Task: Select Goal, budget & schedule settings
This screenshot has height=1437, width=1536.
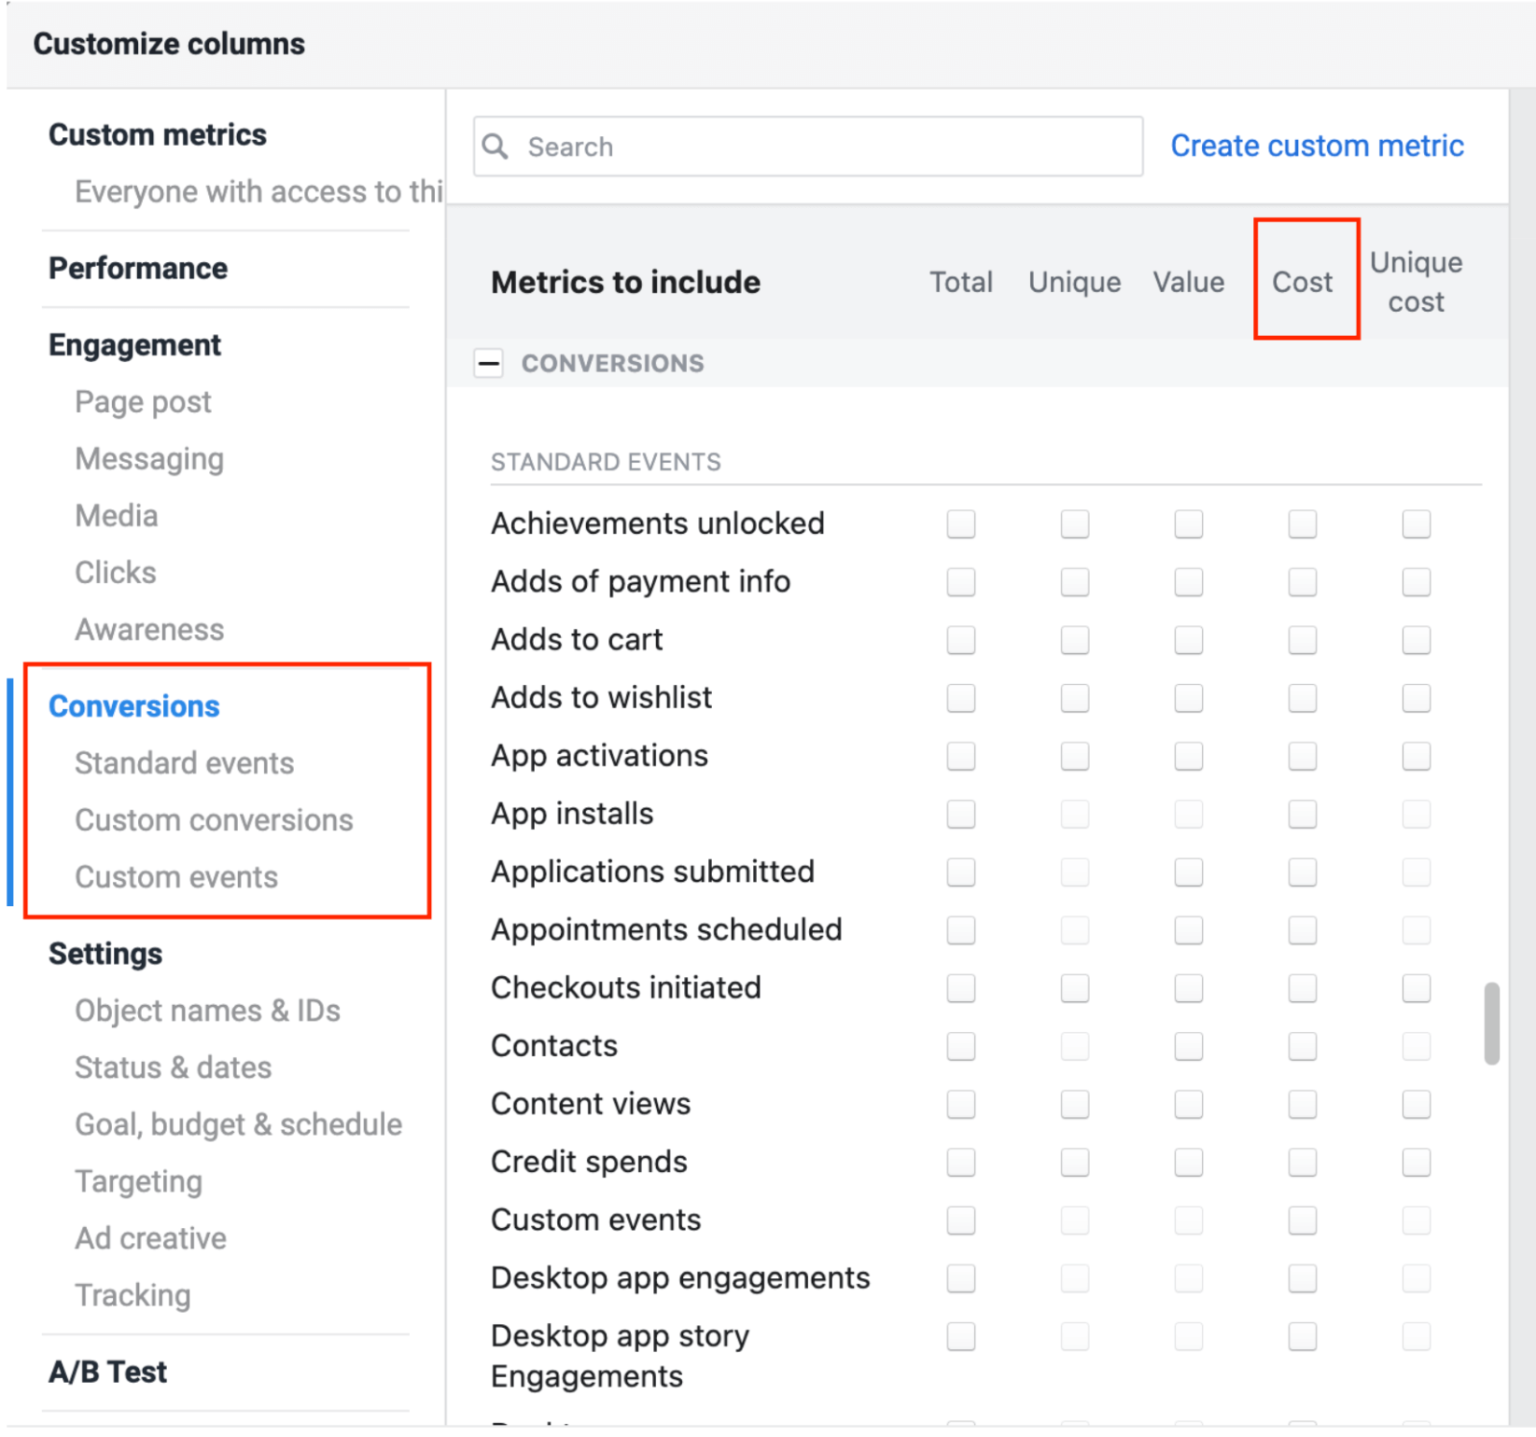Action: point(238,1124)
